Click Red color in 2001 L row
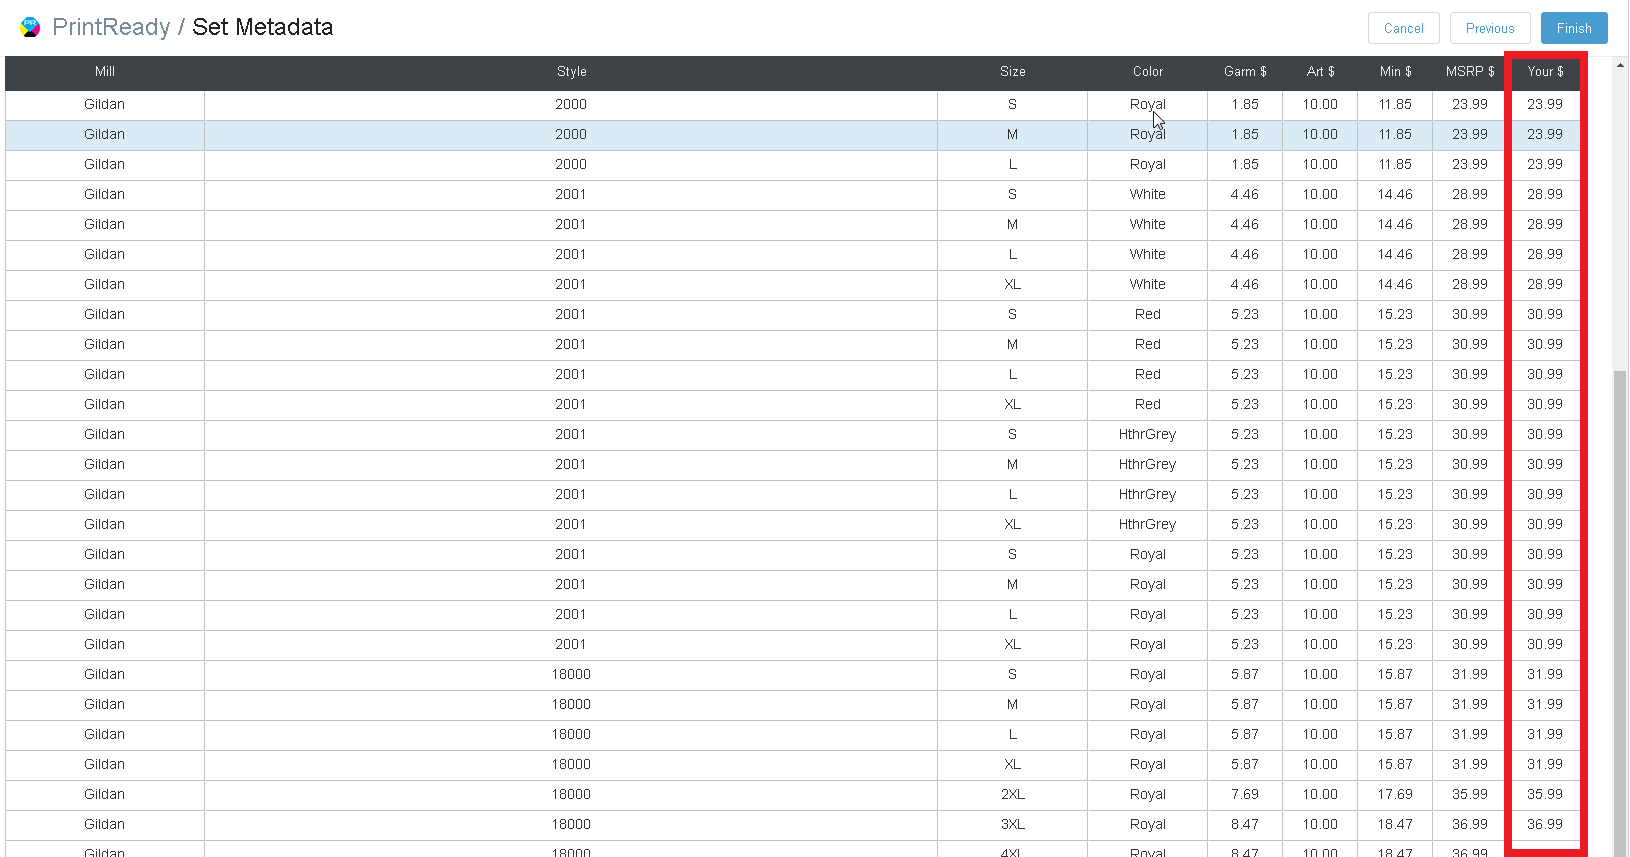Image resolution: width=1630 pixels, height=857 pixels. [1147, 374]
